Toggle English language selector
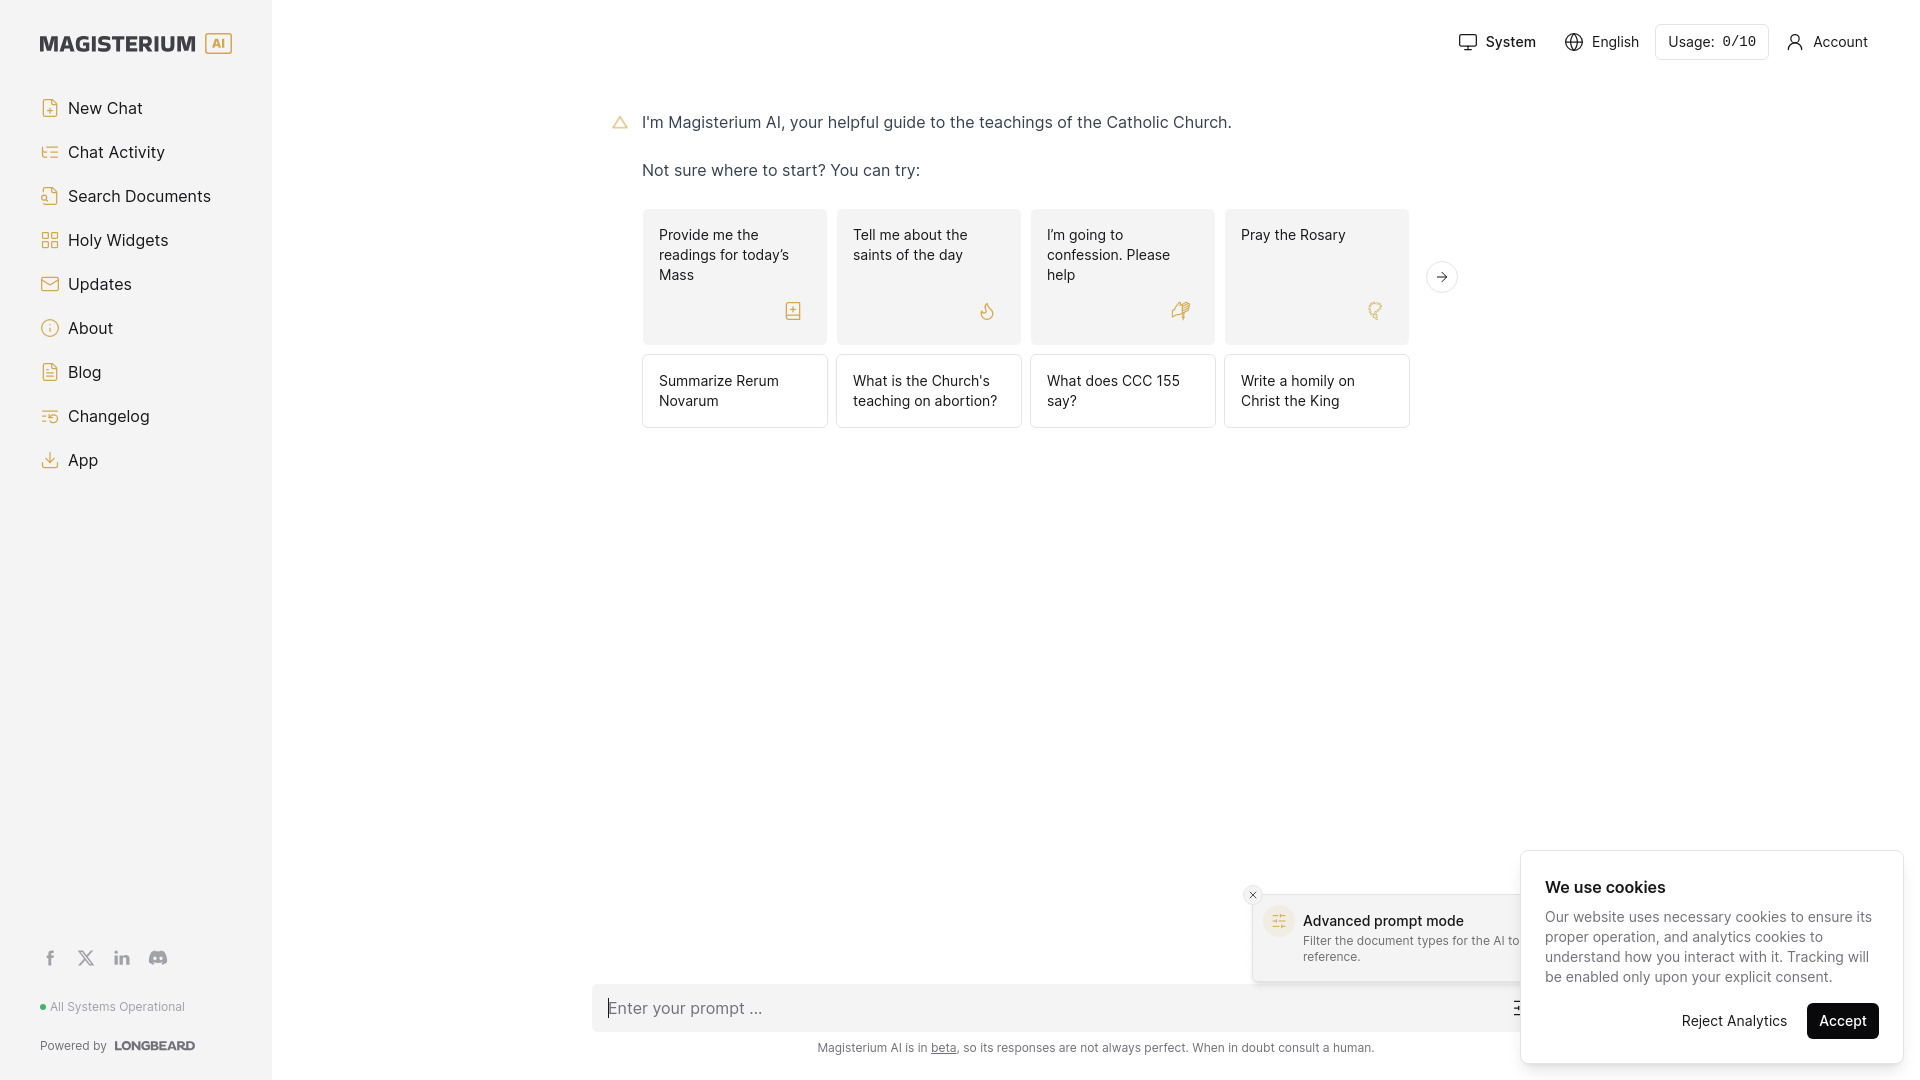The width and height of the screenshot is (1920, 1080). point(1601,42)
